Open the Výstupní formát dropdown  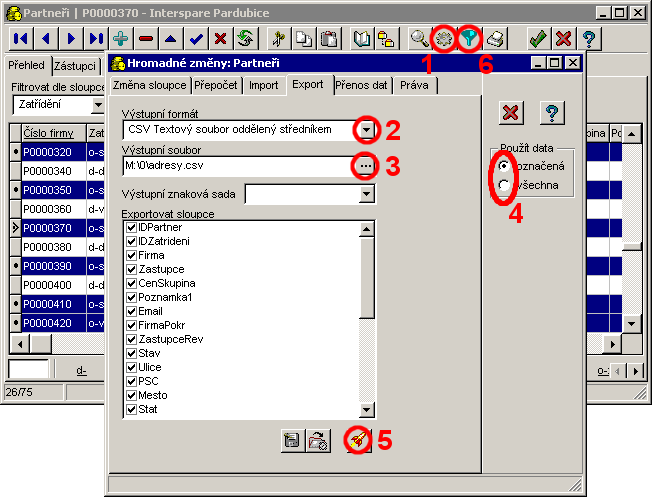tap(367, 130)
